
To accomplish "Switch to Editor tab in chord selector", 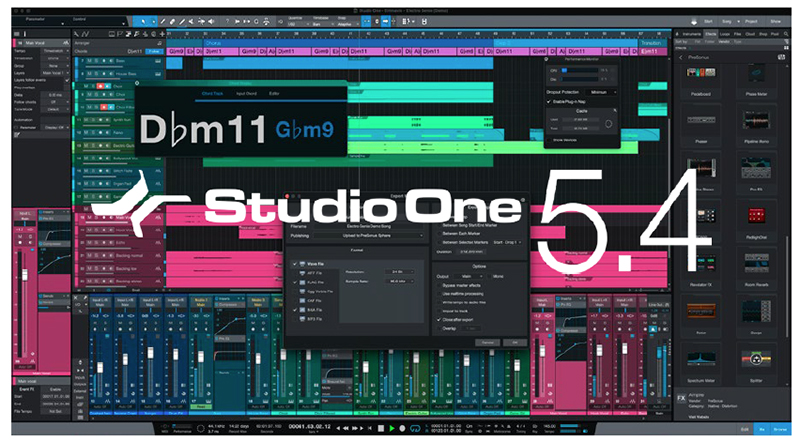I will click(274, 93).
